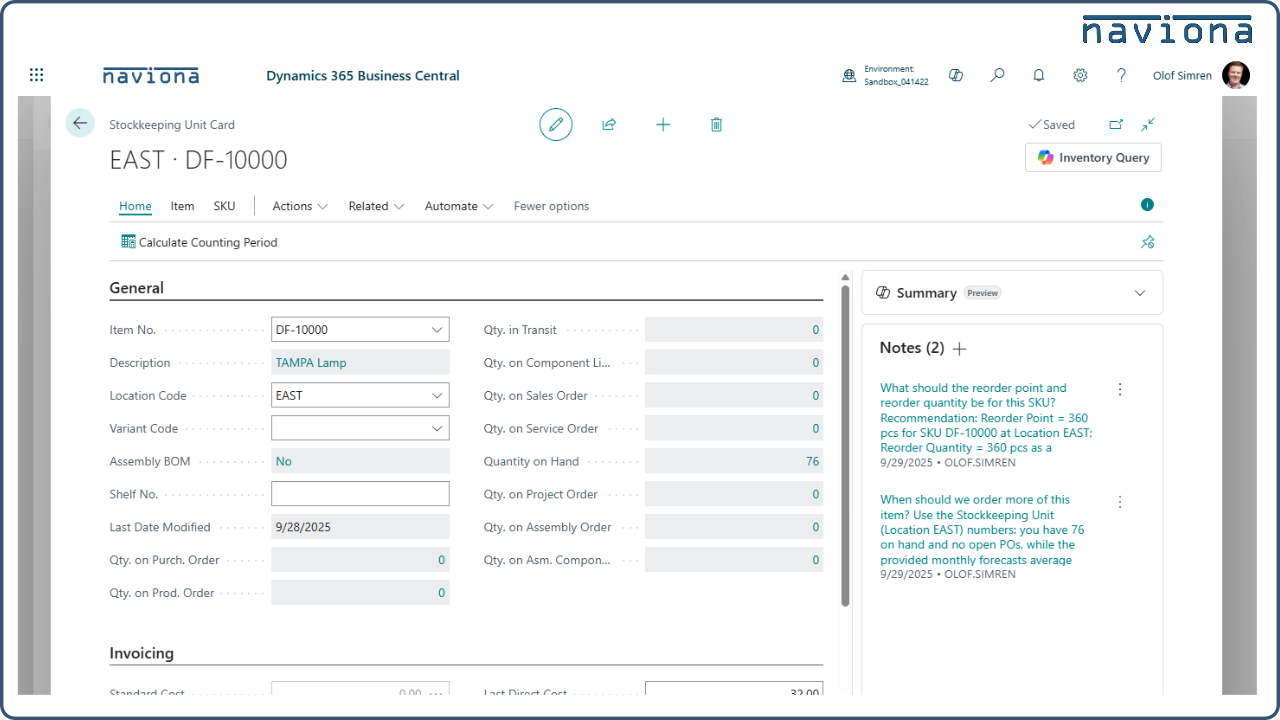Expand the Location Code dropdown
Image resolution: width=1280 pixels, height=720 pixels.
(437, 396)
